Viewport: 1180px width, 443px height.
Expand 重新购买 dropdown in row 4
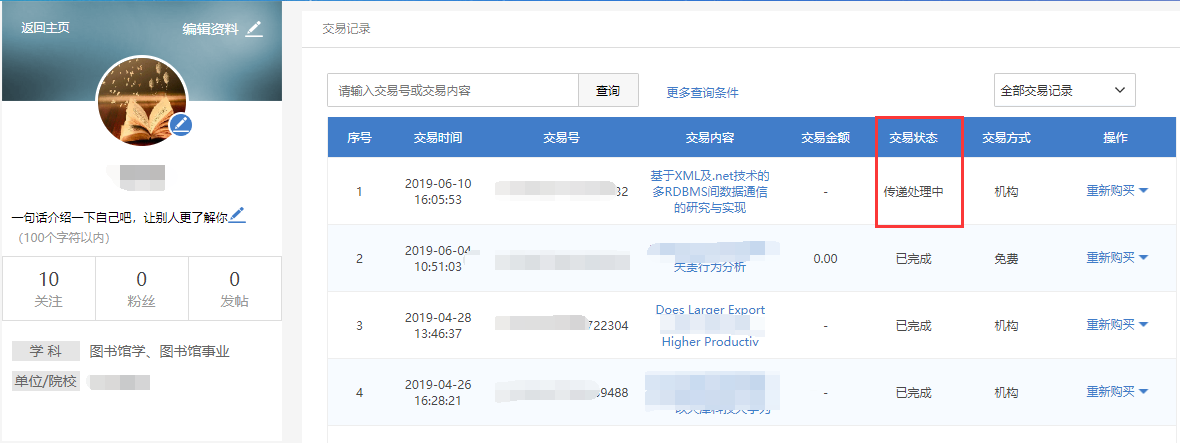tap(1116, 392)
